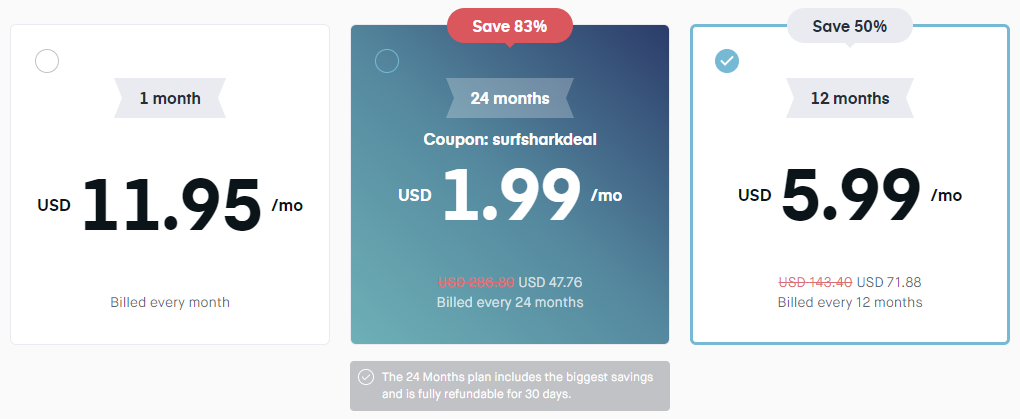Click the 1 month ribbon label
This screenshot has width=1020, height=419.
[x=170, y=98]
